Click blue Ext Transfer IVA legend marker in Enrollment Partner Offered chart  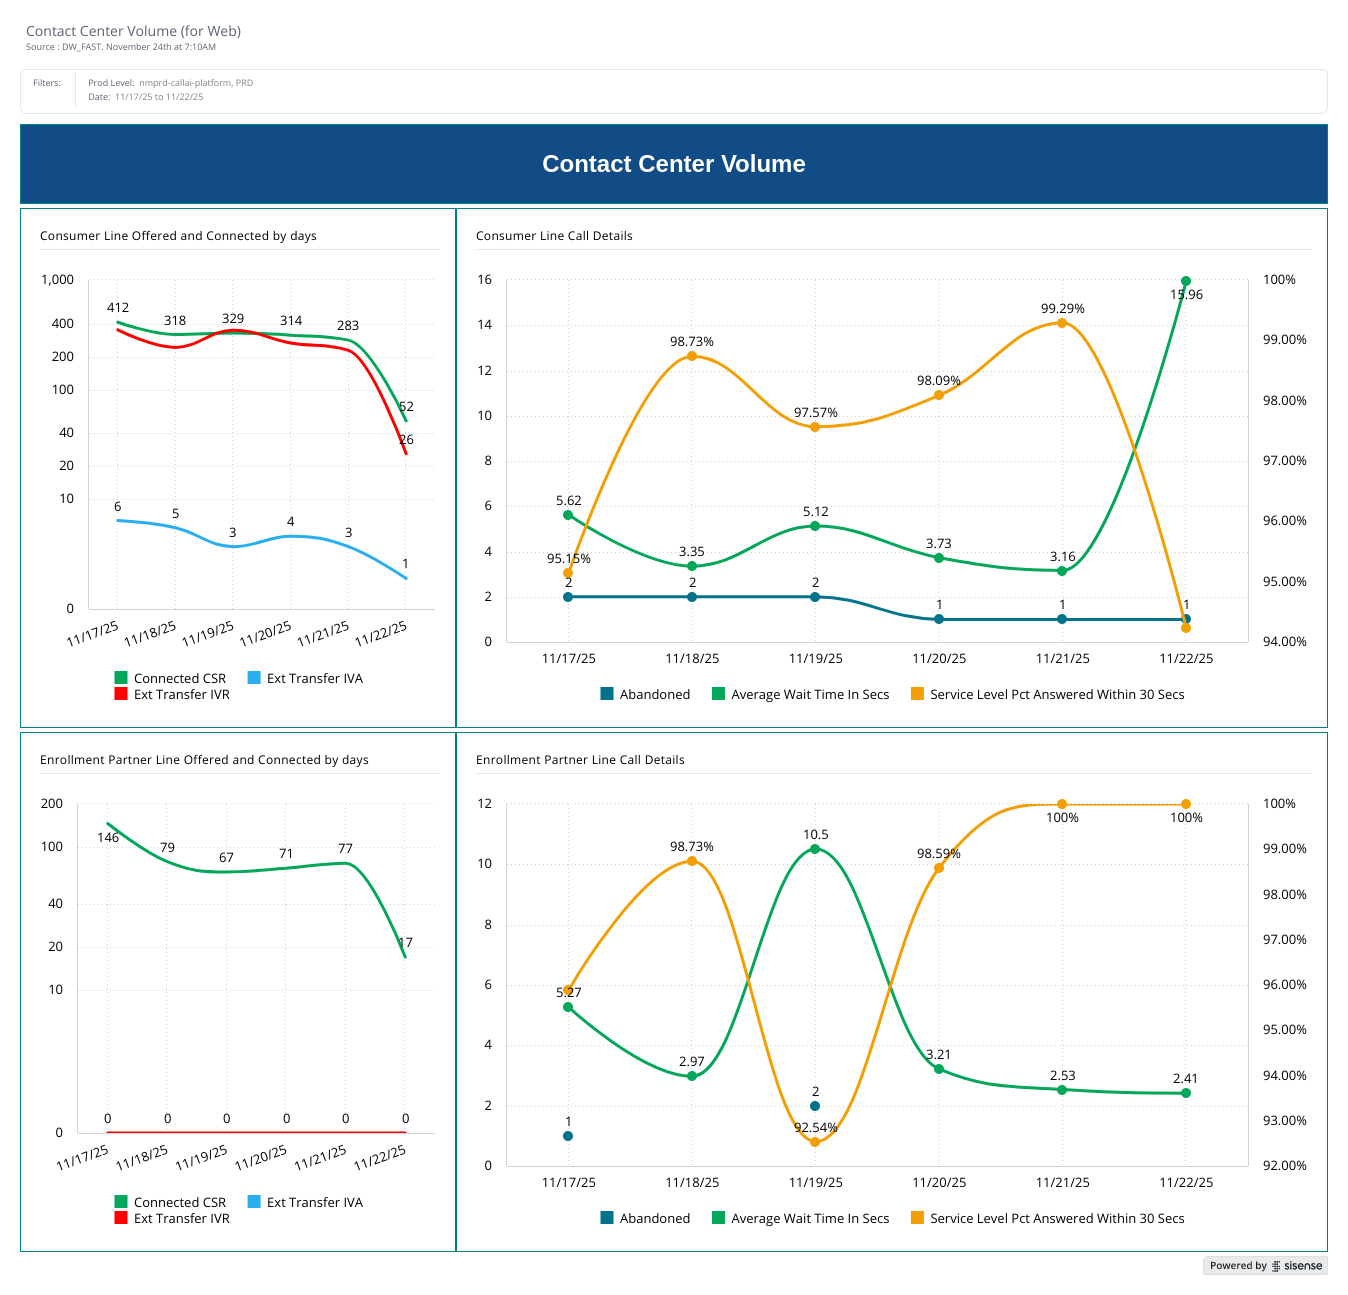(254, 1202)
